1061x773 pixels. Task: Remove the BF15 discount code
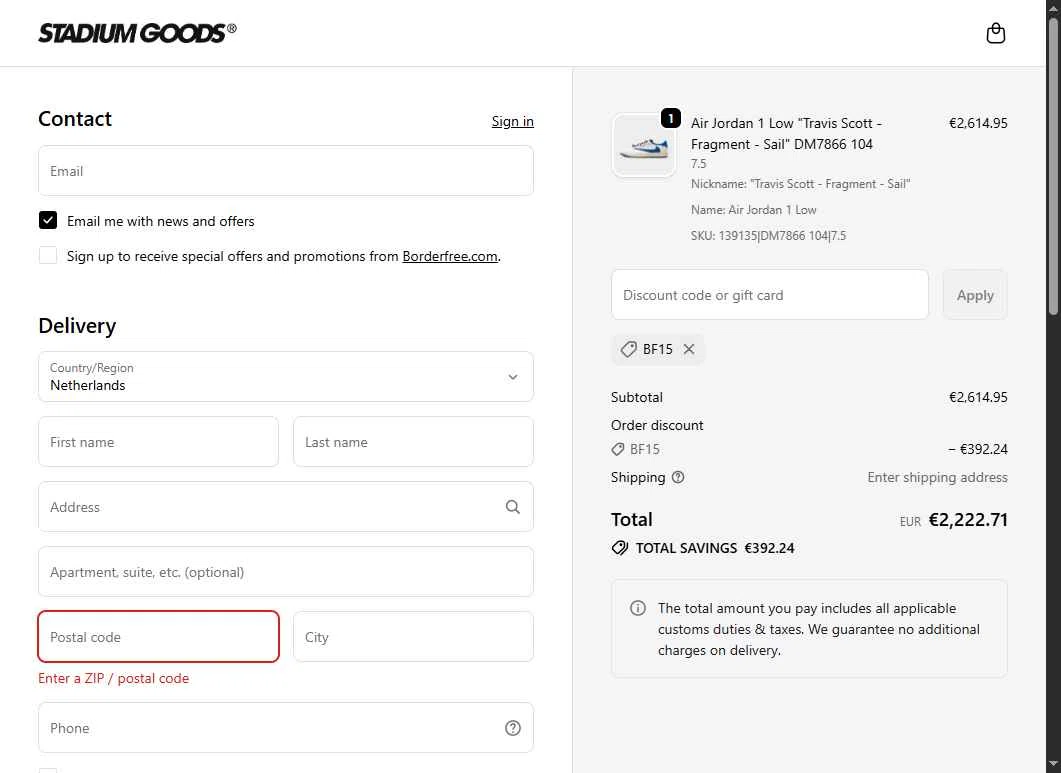(x=689, y=349)
